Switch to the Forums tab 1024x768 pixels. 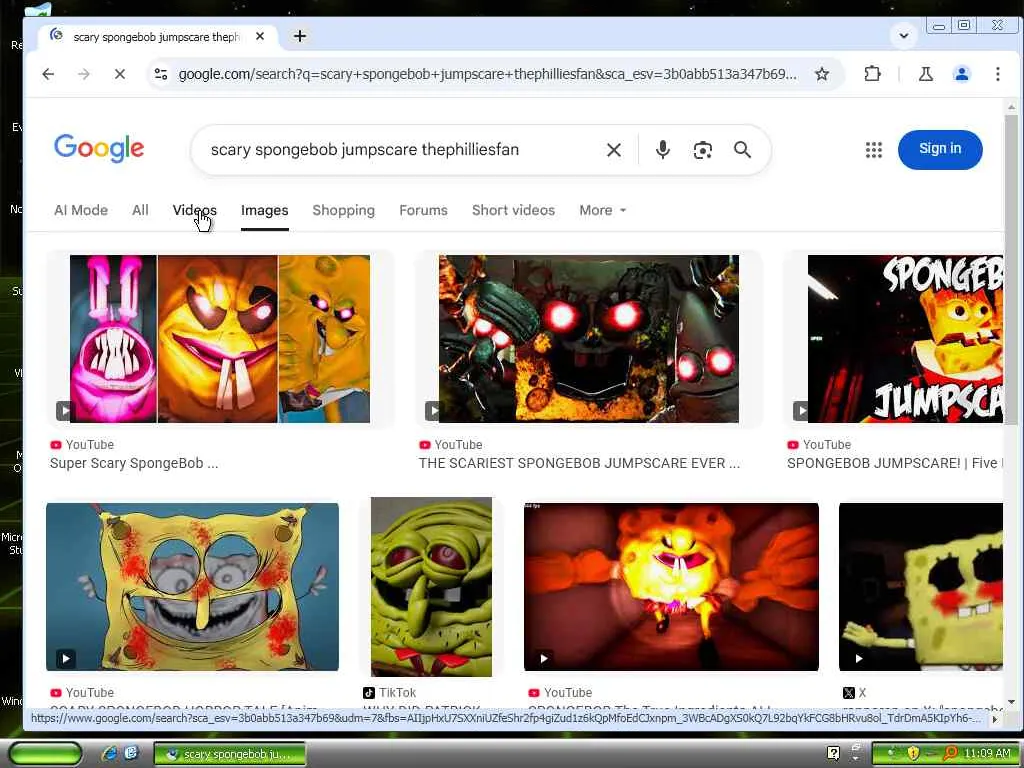tap(423, 210)
